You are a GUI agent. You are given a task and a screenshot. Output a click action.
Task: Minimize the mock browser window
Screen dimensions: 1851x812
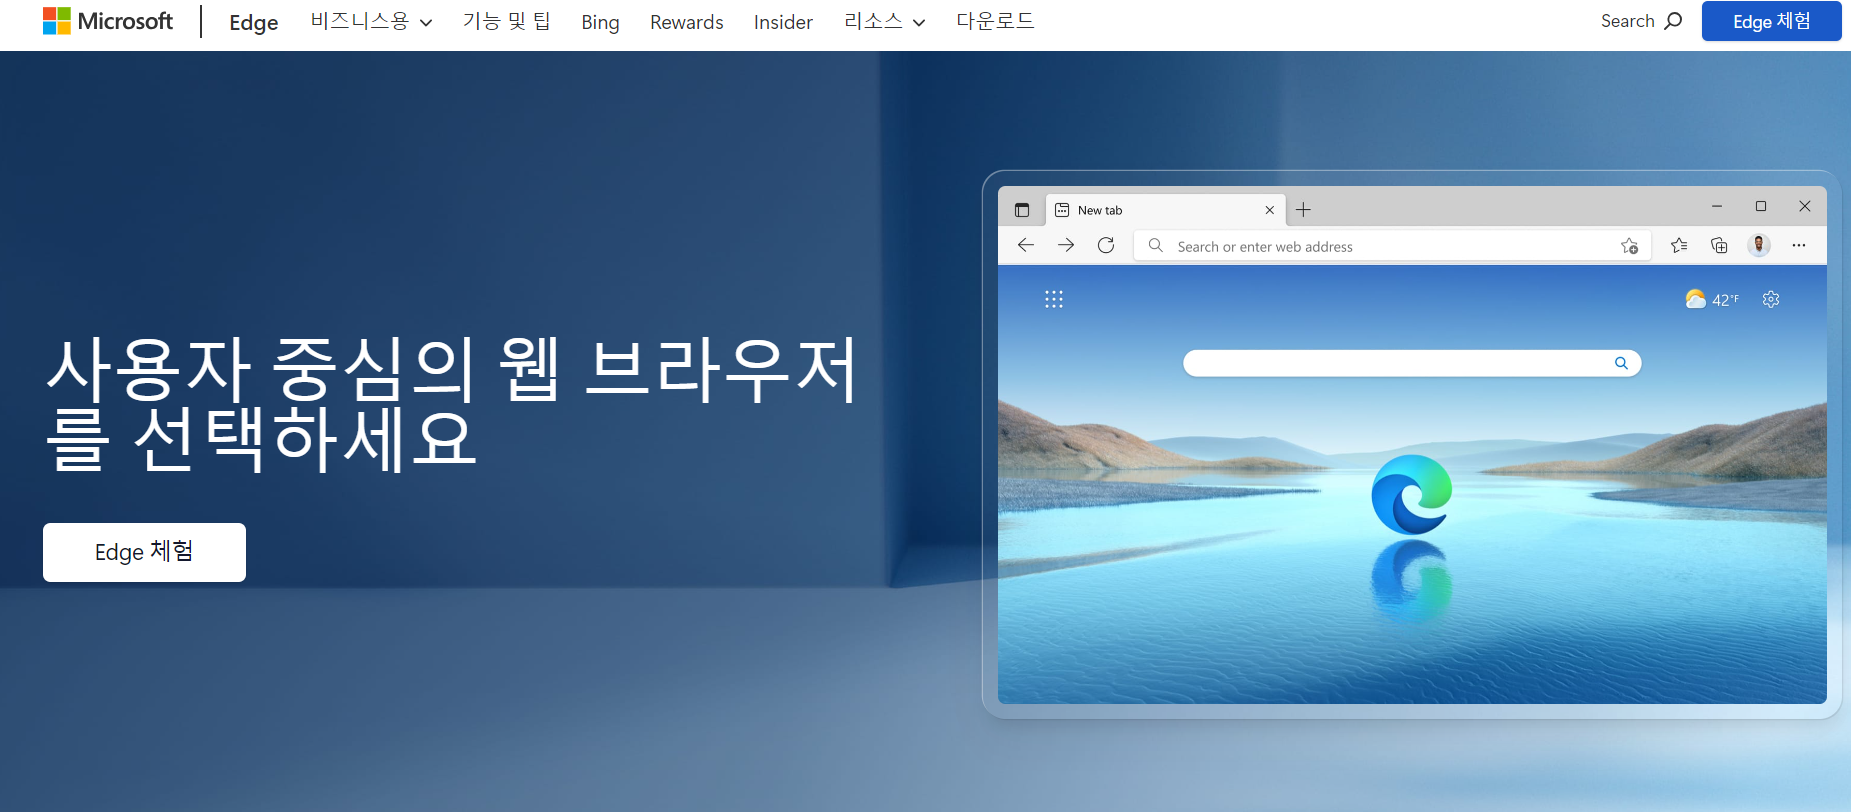1717,206
